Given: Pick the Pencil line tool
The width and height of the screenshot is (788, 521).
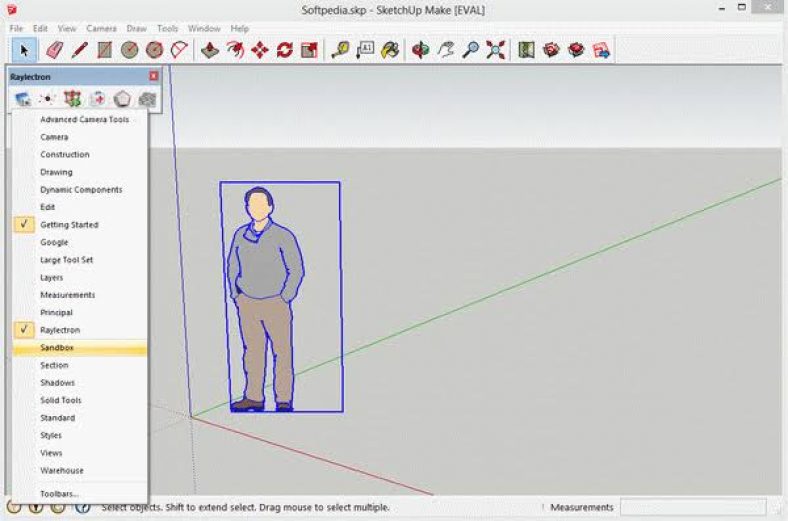Looking at the screenshot, I should pyautogui.click(x=79, y=49).
